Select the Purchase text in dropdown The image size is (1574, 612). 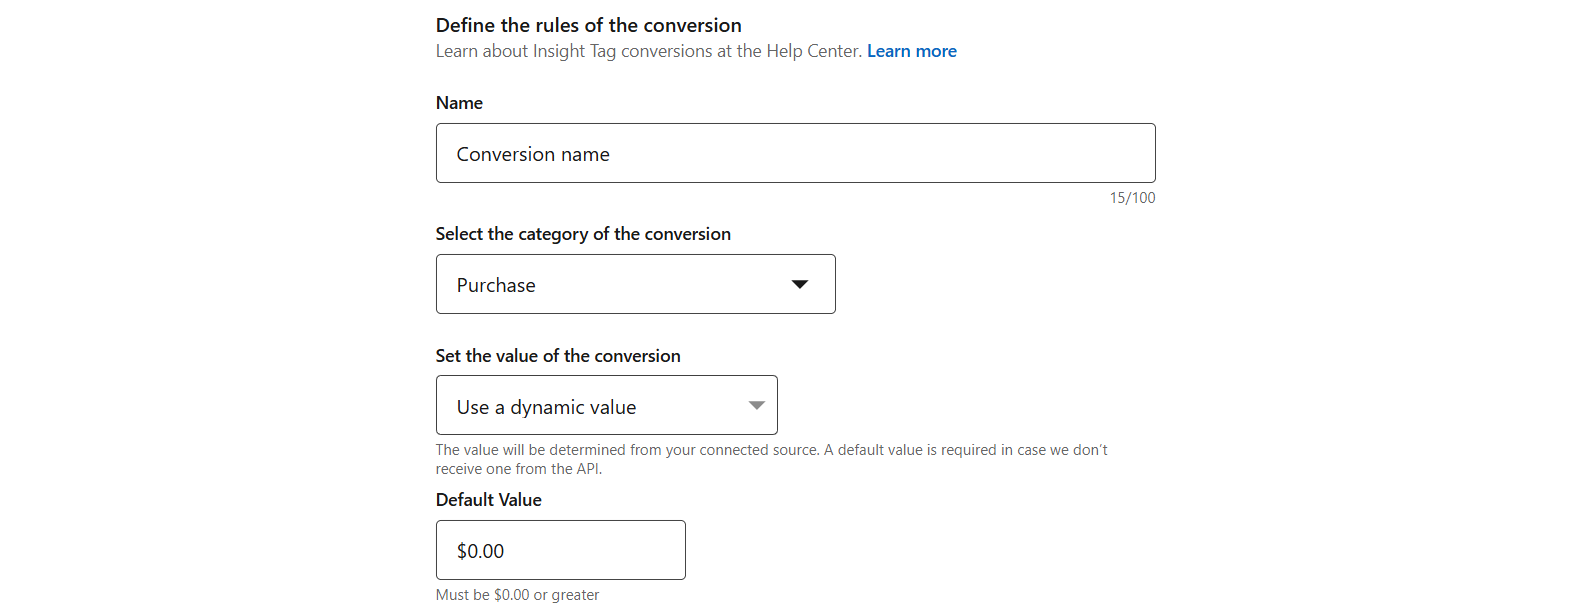(496, 285)
